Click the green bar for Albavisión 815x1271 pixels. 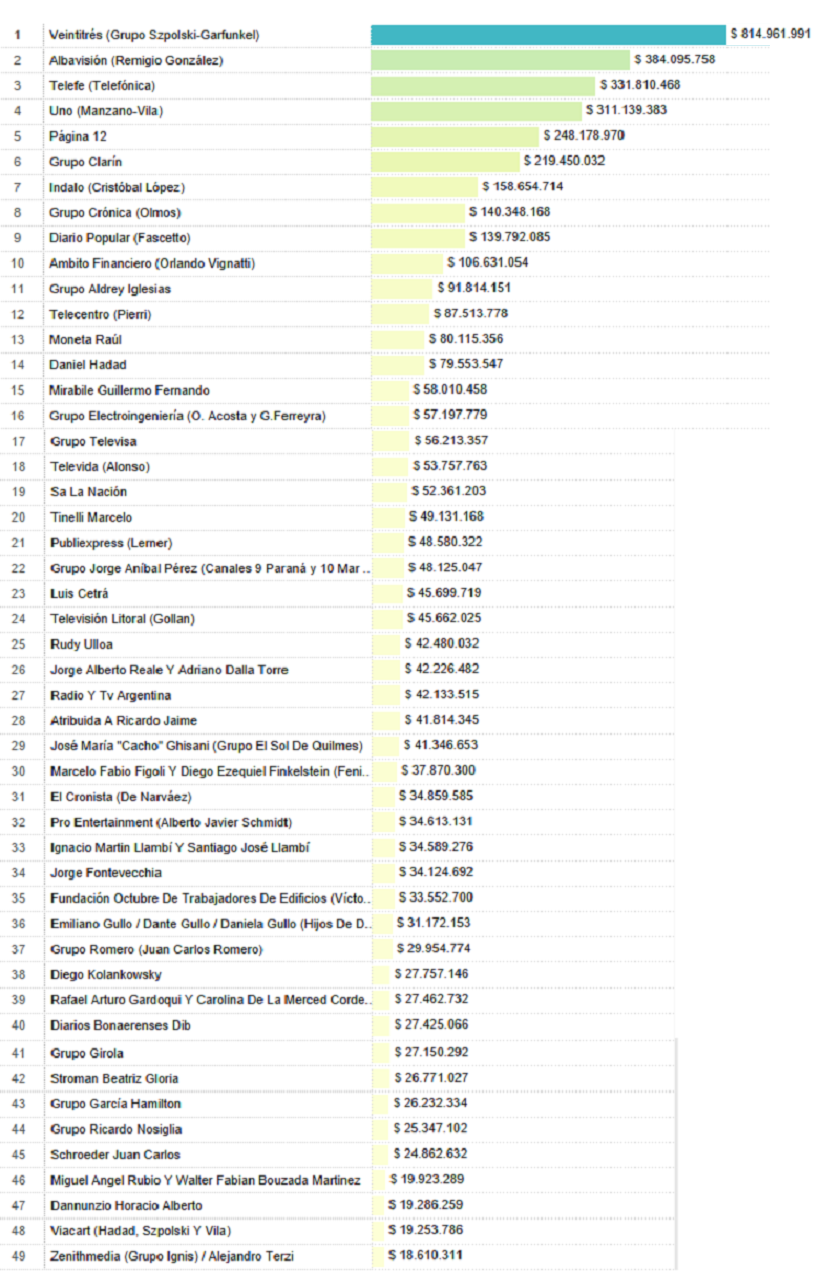[x=500, y=60]
